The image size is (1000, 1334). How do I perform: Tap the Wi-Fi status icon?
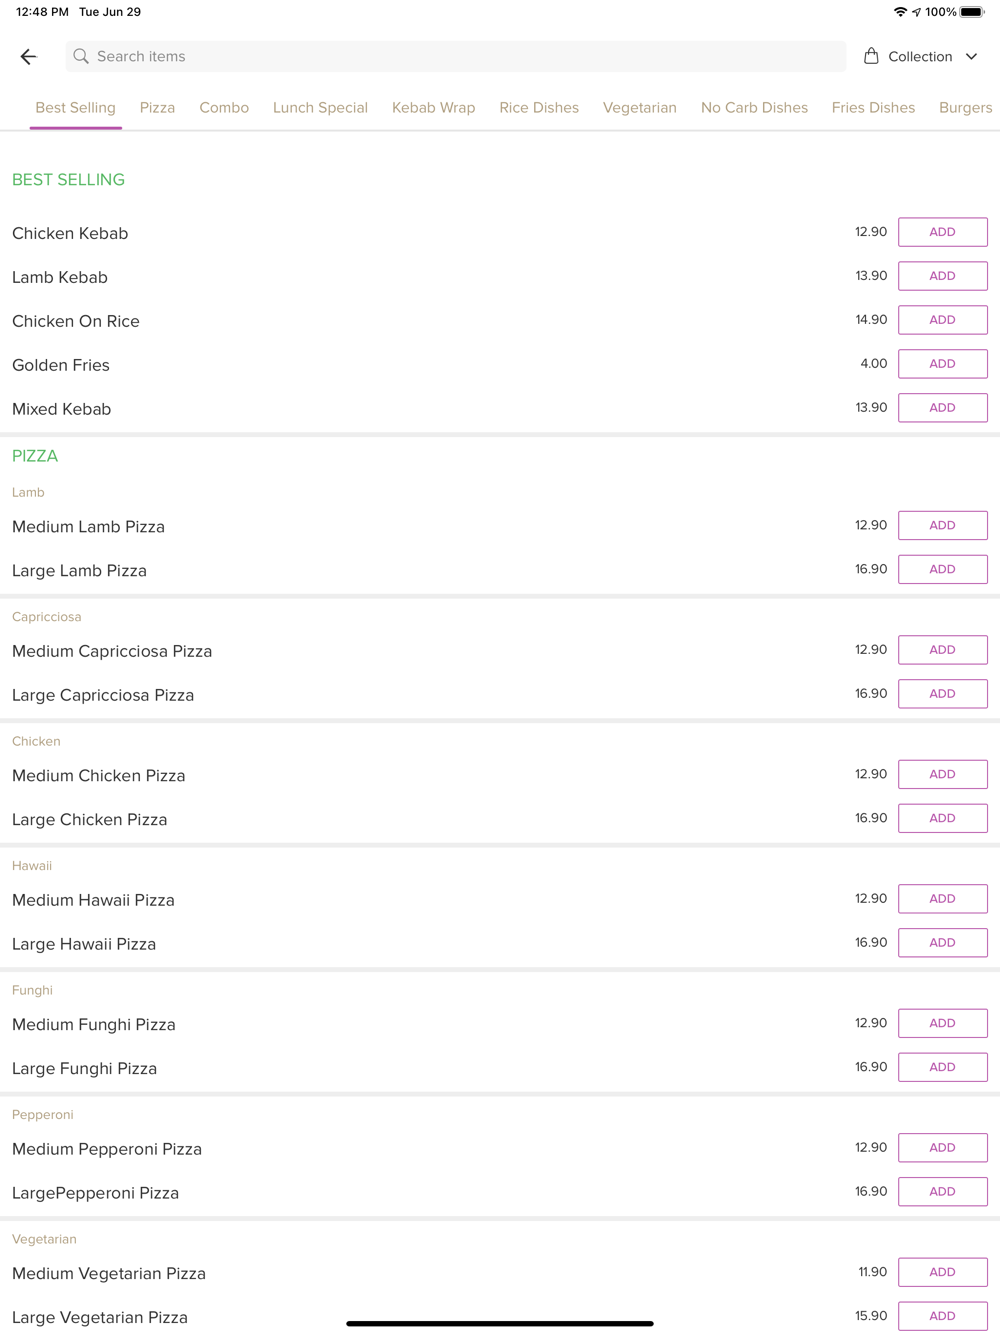click(x=900, y=12)
